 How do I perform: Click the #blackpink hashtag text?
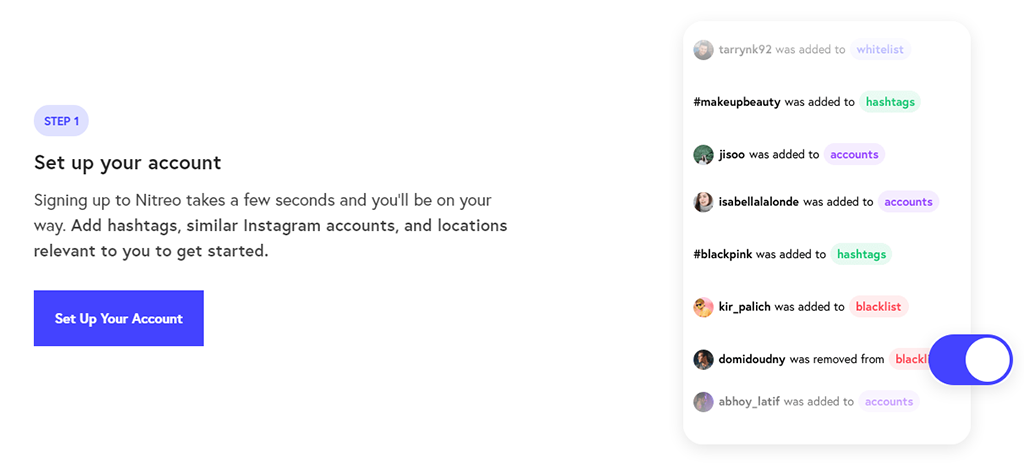[722, 255]
